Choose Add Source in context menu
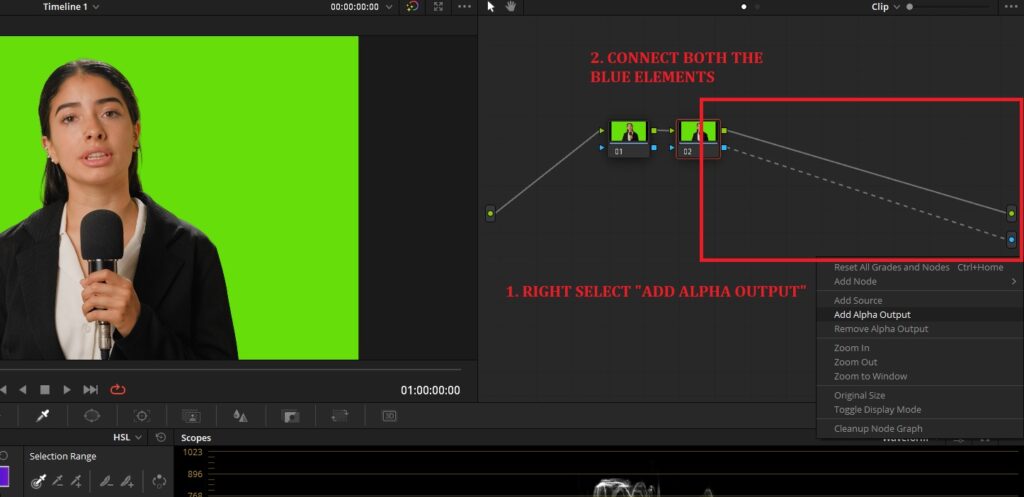This screenshot has width=1024, height=497. coord(857,300)
